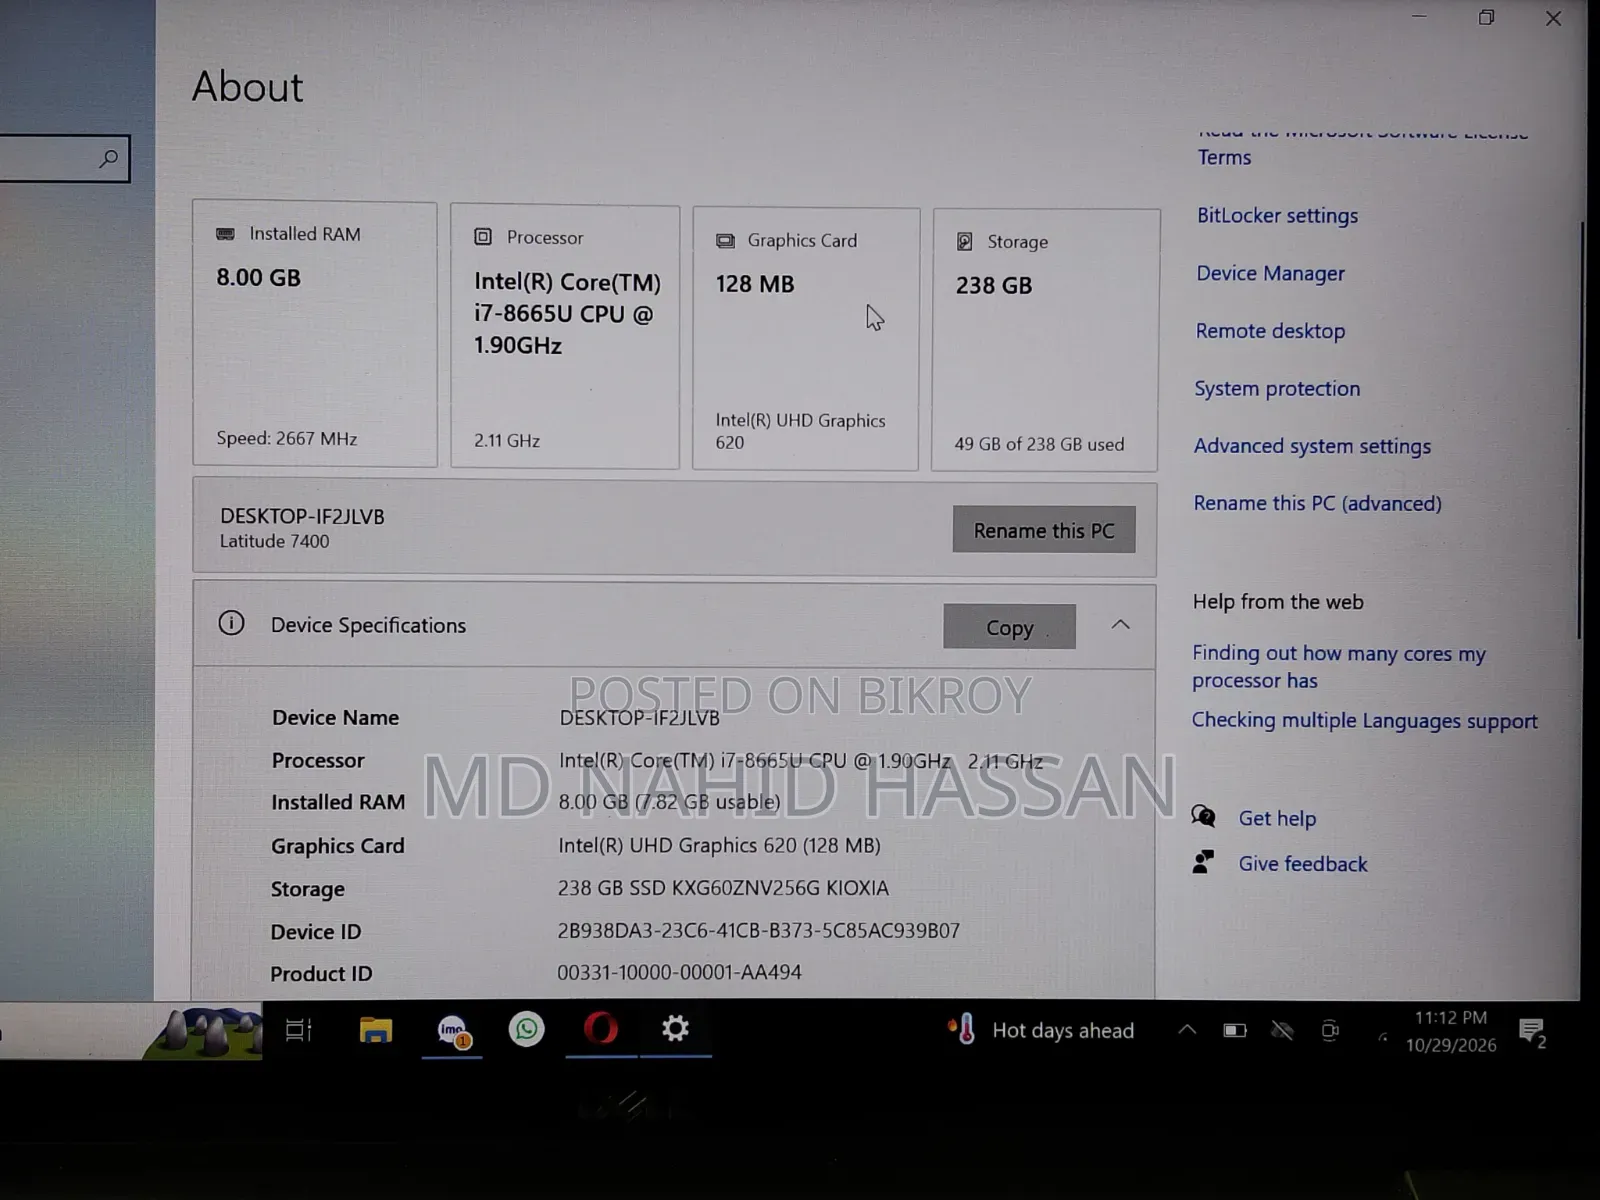Click the Graphics Card icon

pos(725,241)
